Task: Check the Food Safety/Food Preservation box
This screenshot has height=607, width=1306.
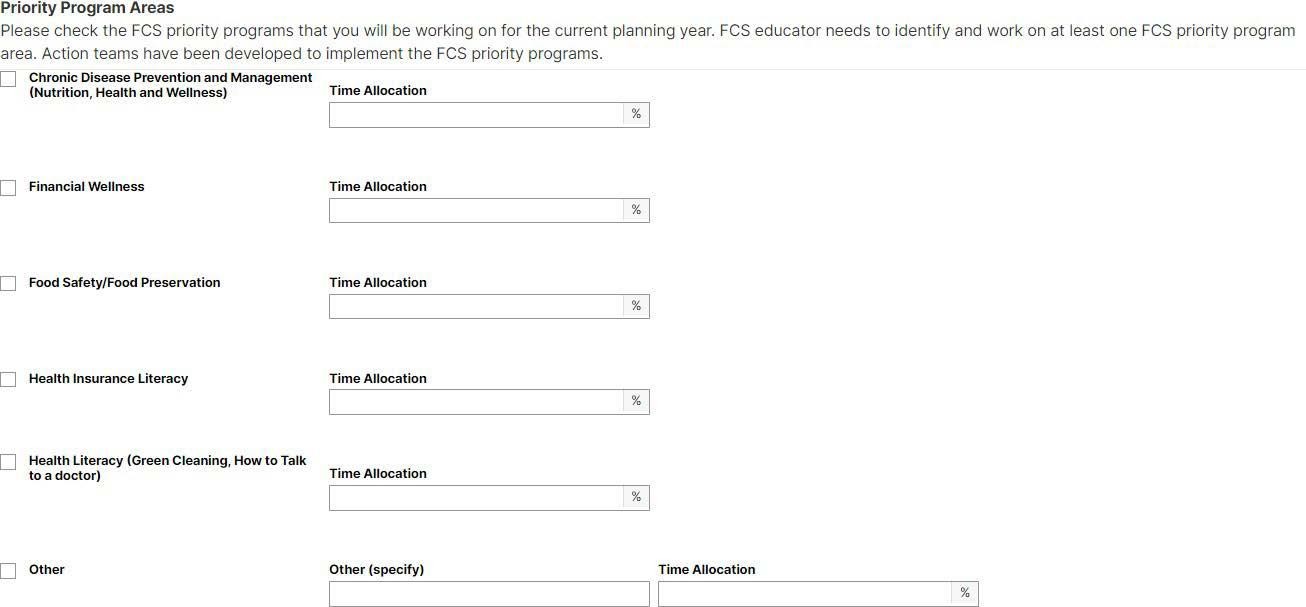Action: [x=9, y=283]
